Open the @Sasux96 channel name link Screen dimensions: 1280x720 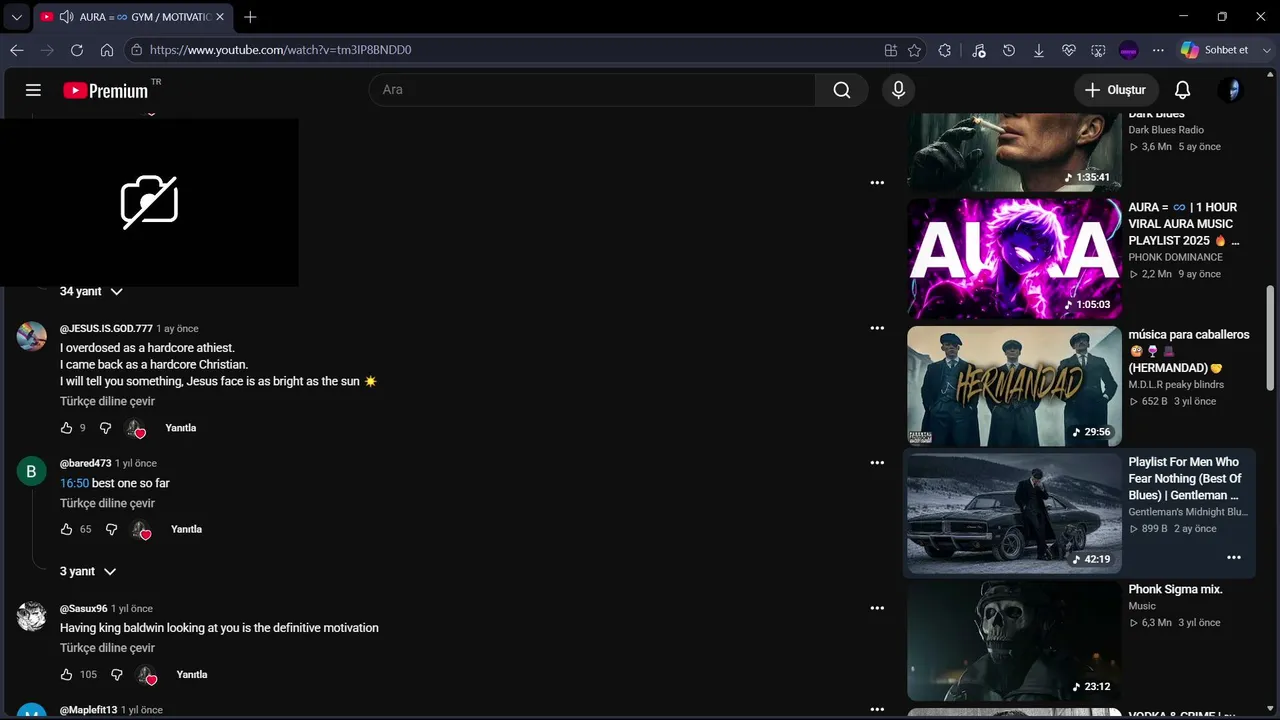(83, 608)
